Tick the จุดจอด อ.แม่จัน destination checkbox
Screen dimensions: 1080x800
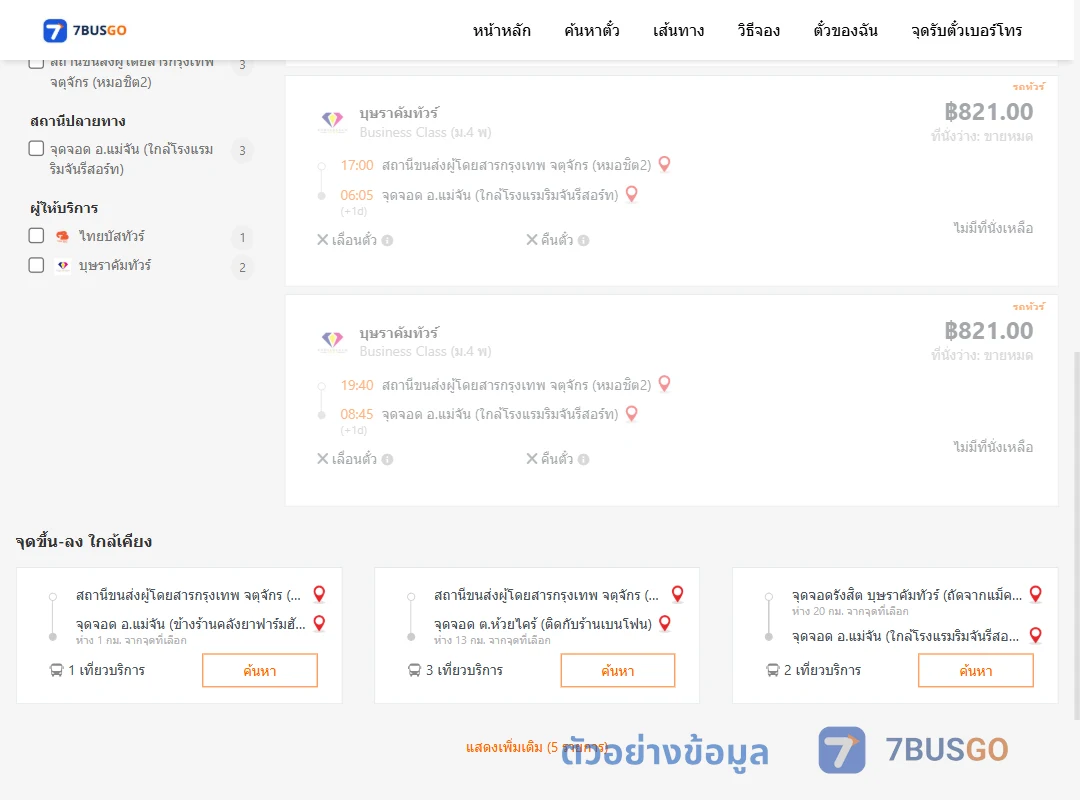[37, 148]
